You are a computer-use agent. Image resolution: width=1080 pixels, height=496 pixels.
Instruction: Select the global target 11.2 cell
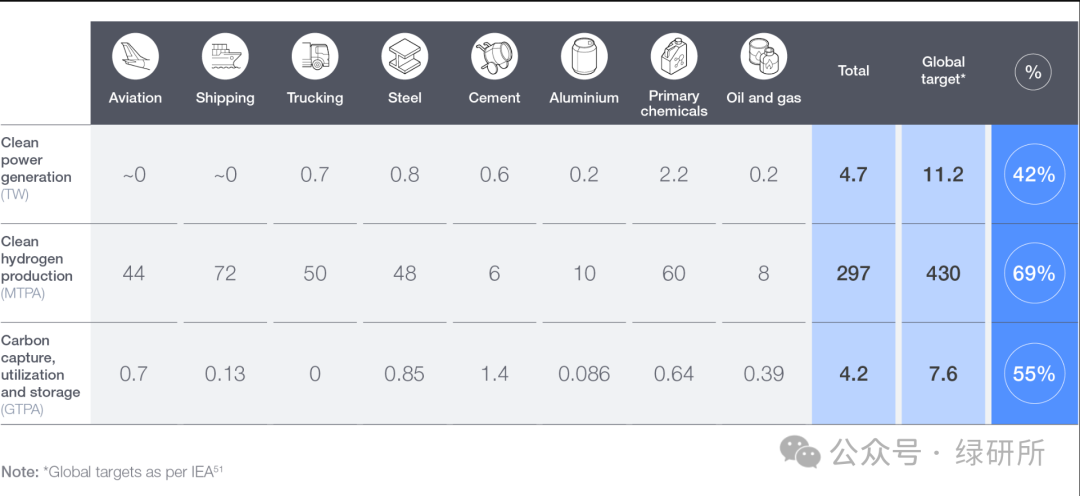[x=943, y=174]
